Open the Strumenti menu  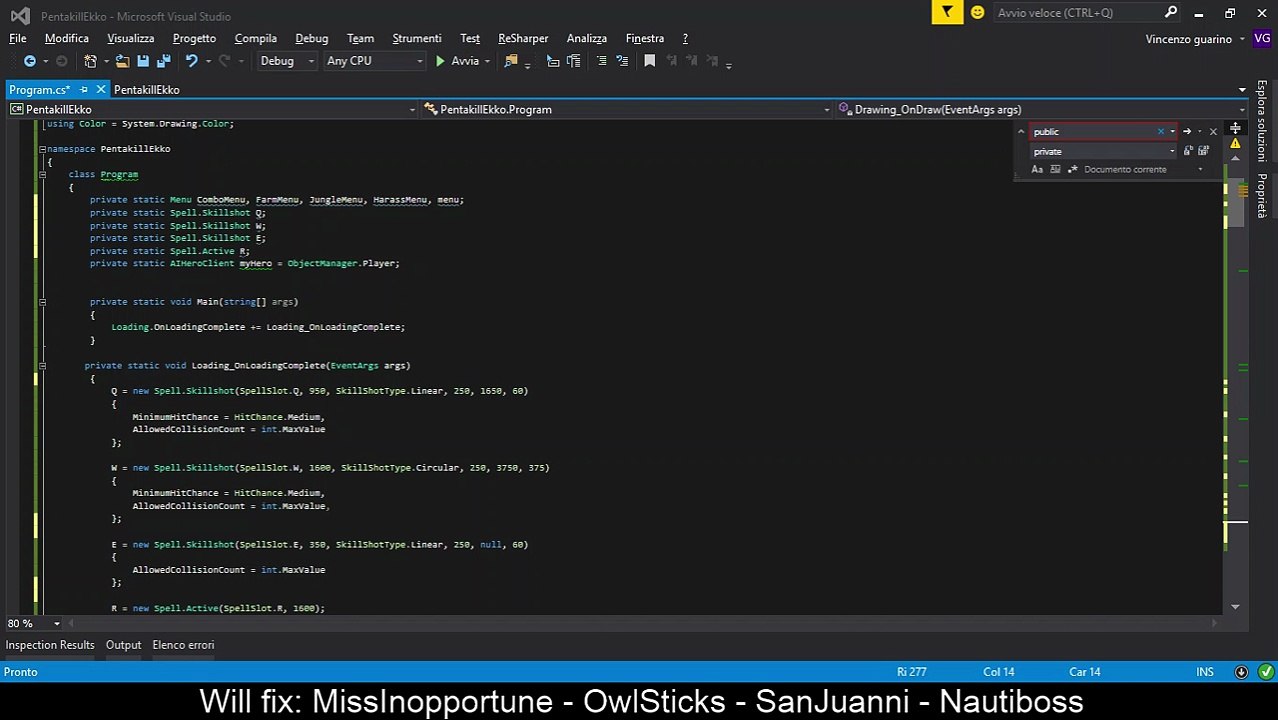click(417, 38)
